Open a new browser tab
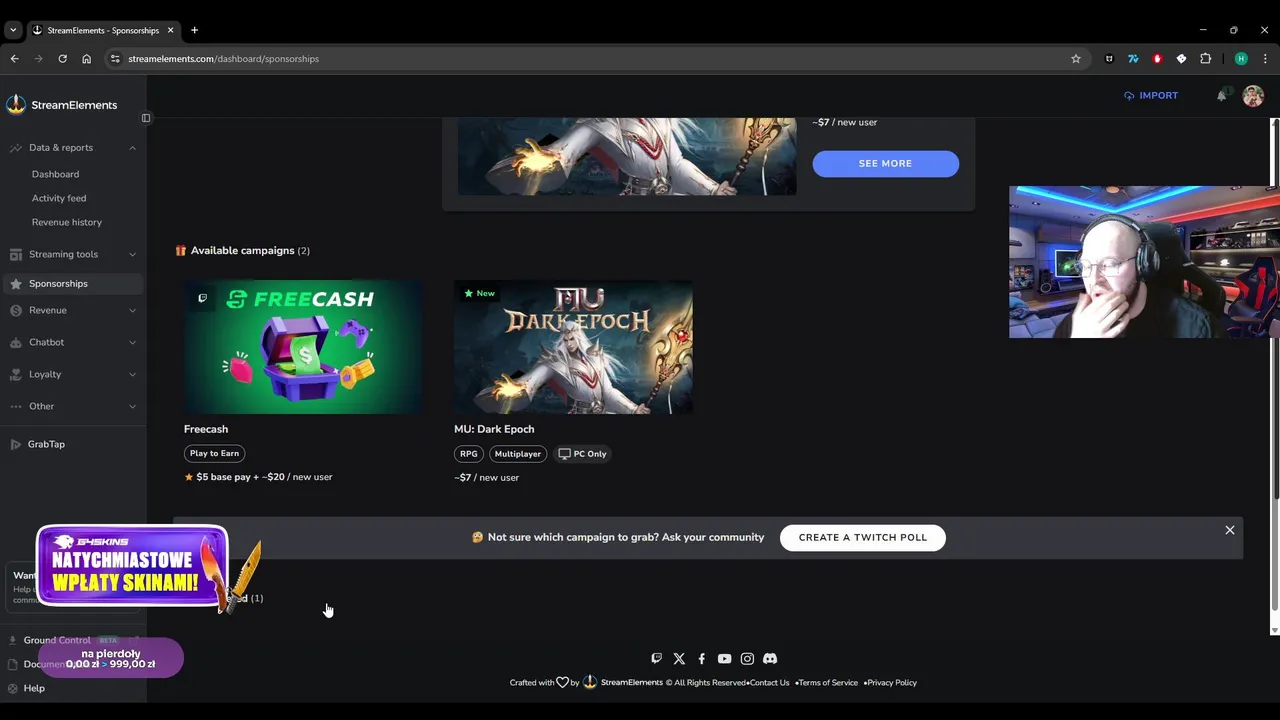This screenshot has height=720, width=1280. pyautogui.click(x=194, y=30)
